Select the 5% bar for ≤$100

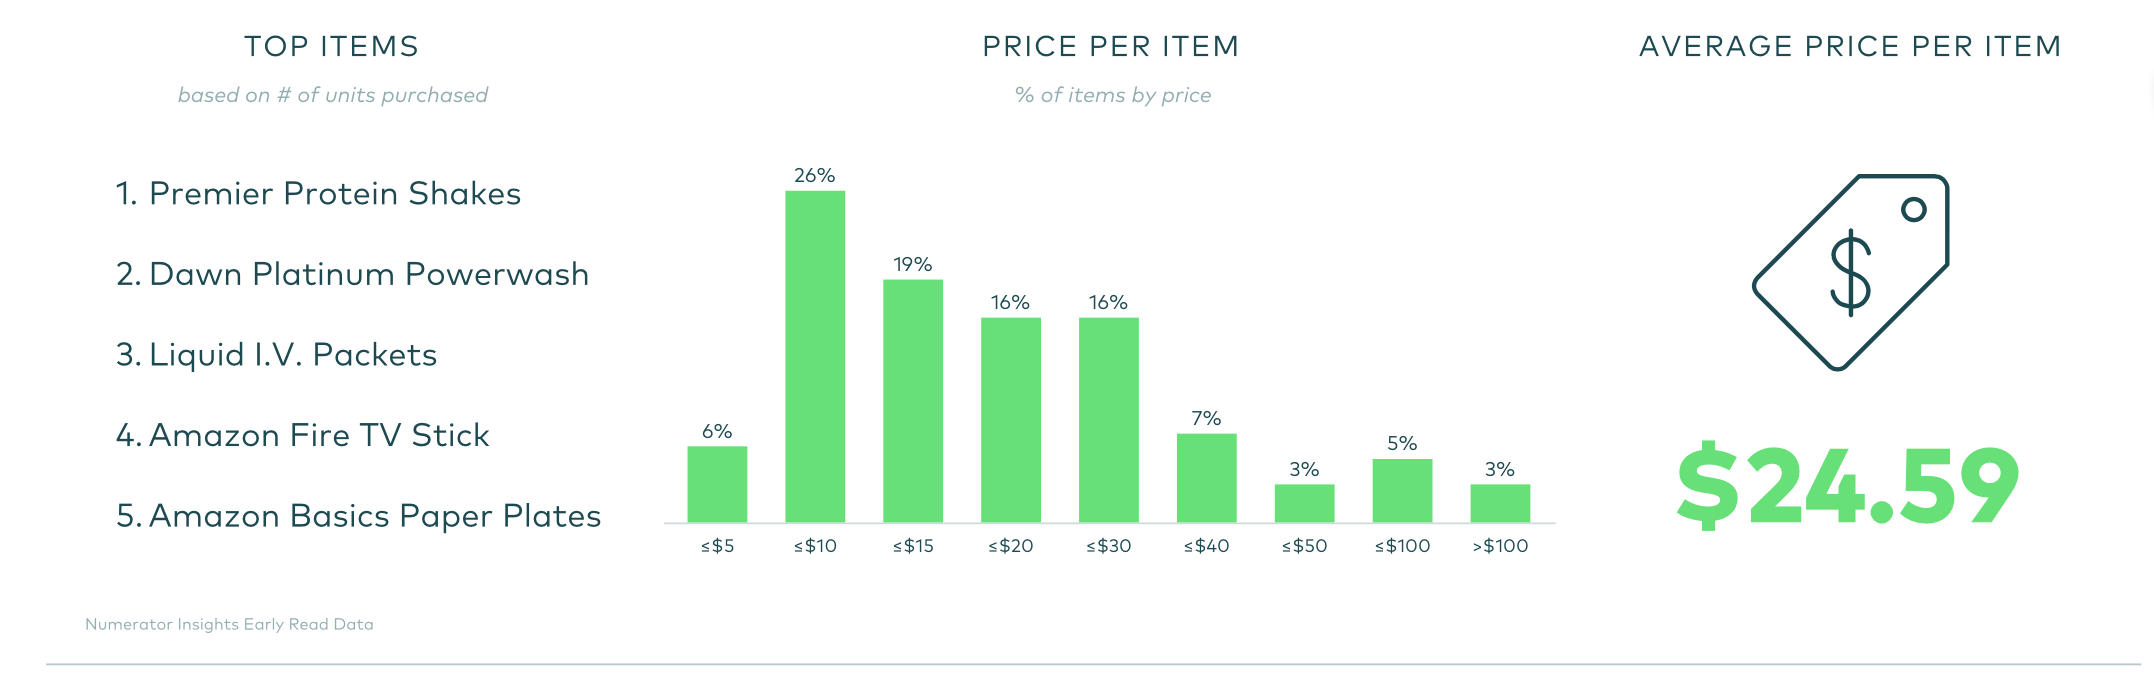tap(1402, 490)
